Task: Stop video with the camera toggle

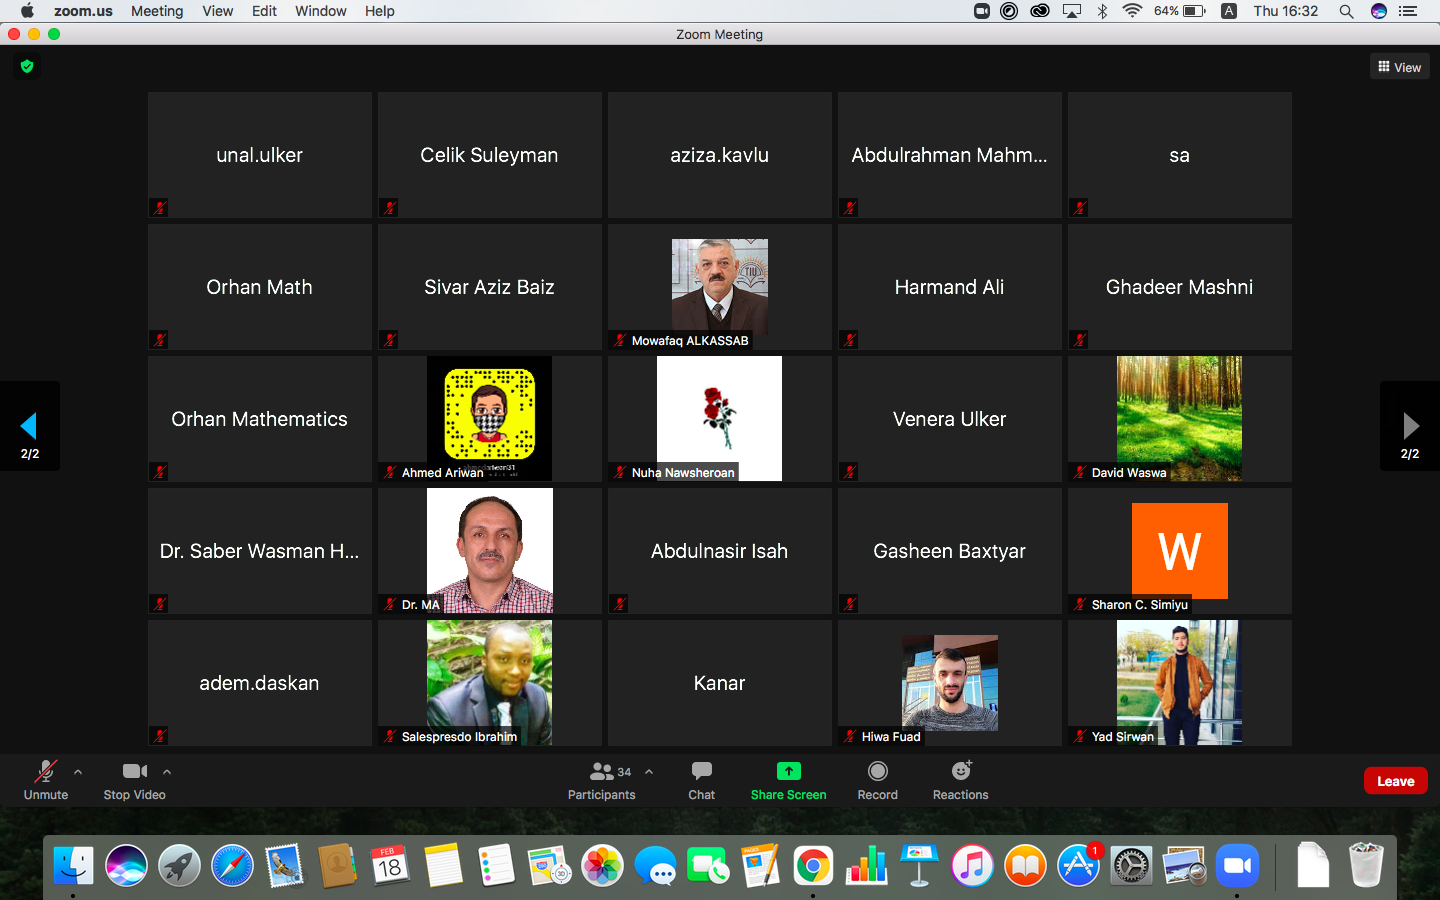Action: pyautogui.click(x=134, y=780)
